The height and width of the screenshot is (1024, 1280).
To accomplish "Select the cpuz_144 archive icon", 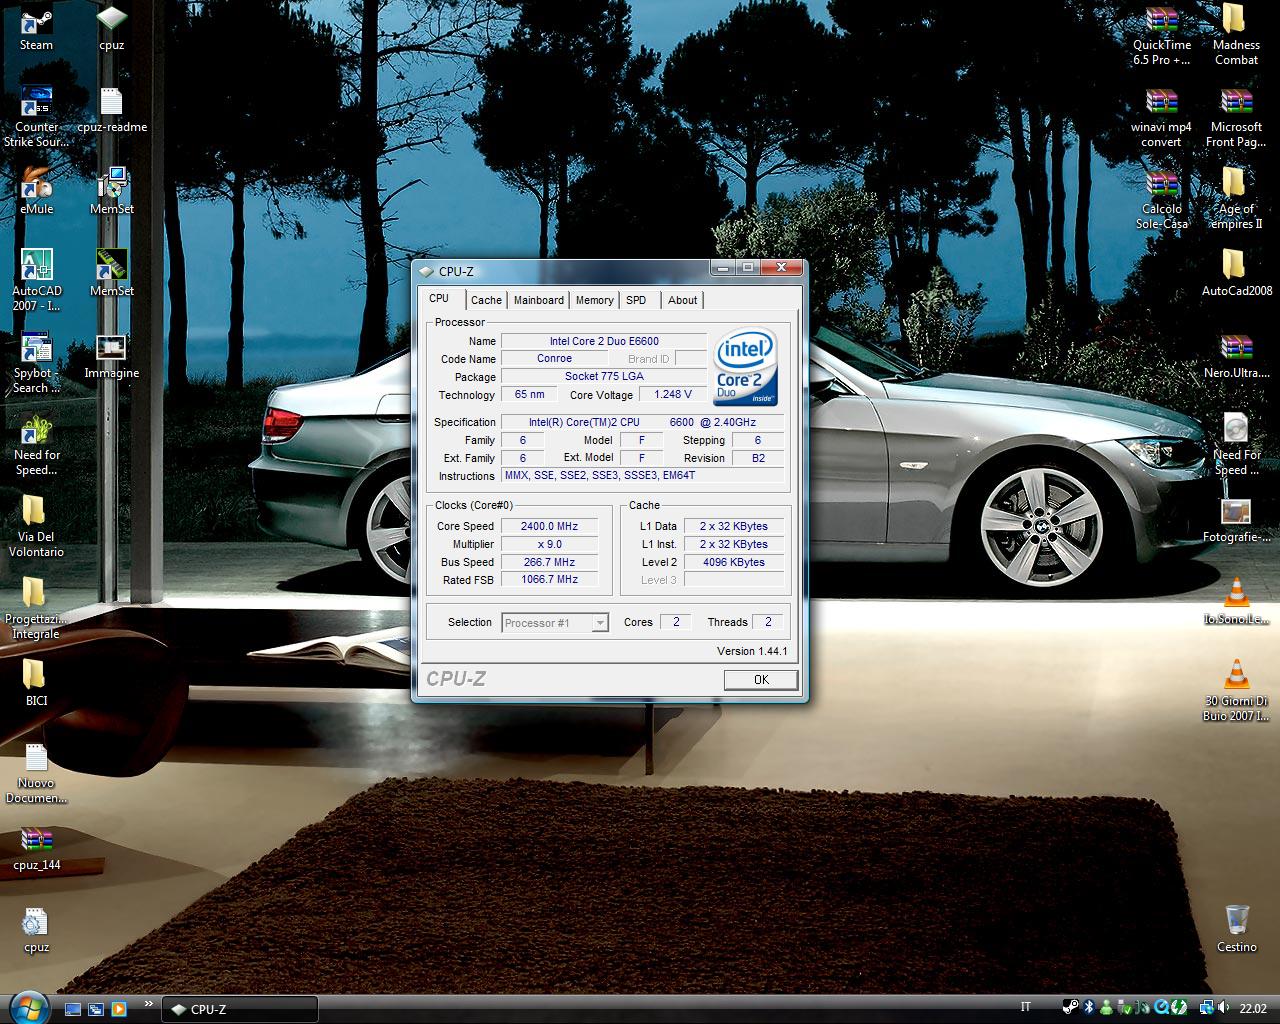I will pyautogui.click(x=36, y=848).
